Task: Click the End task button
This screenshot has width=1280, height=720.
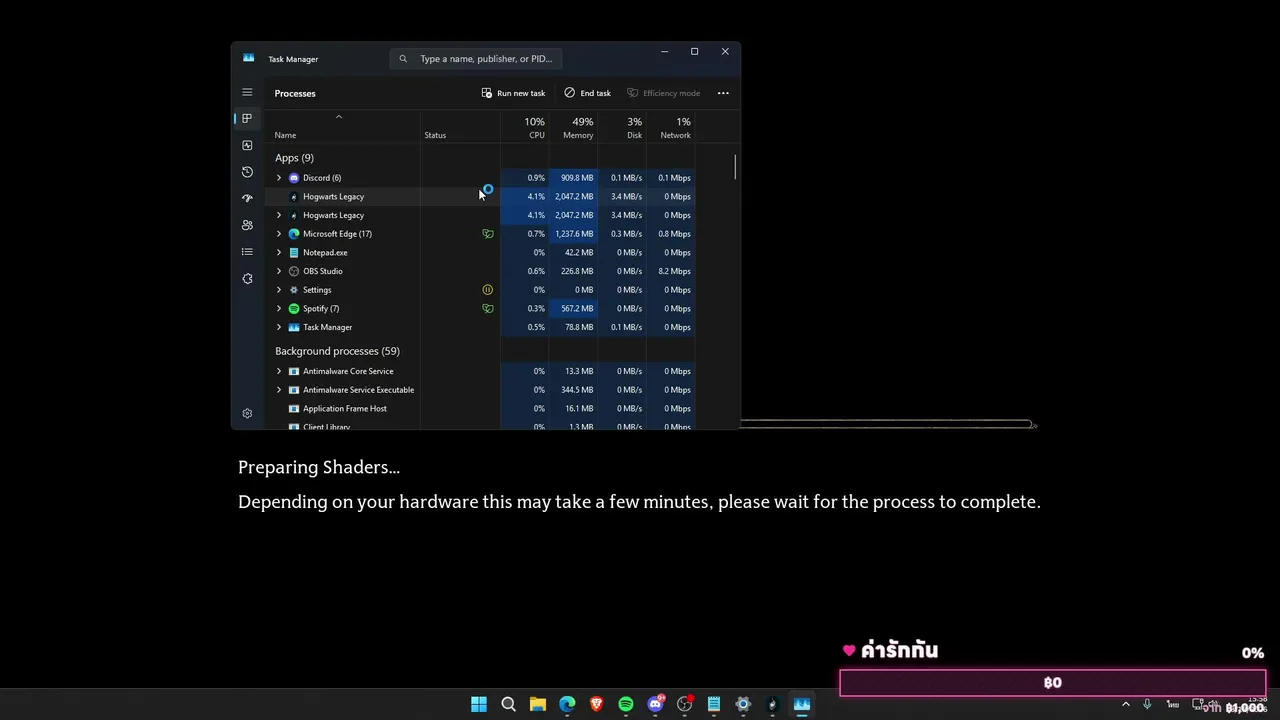Action: (x=587, y=93)
